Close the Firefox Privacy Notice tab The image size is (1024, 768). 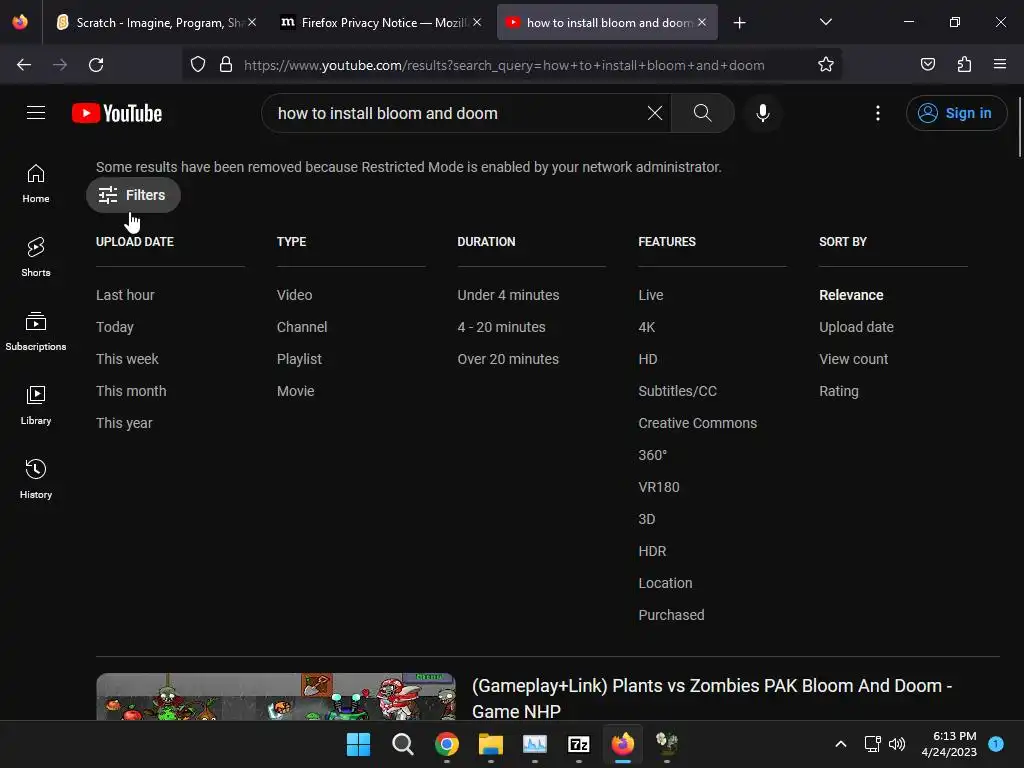tap(477, 22)
